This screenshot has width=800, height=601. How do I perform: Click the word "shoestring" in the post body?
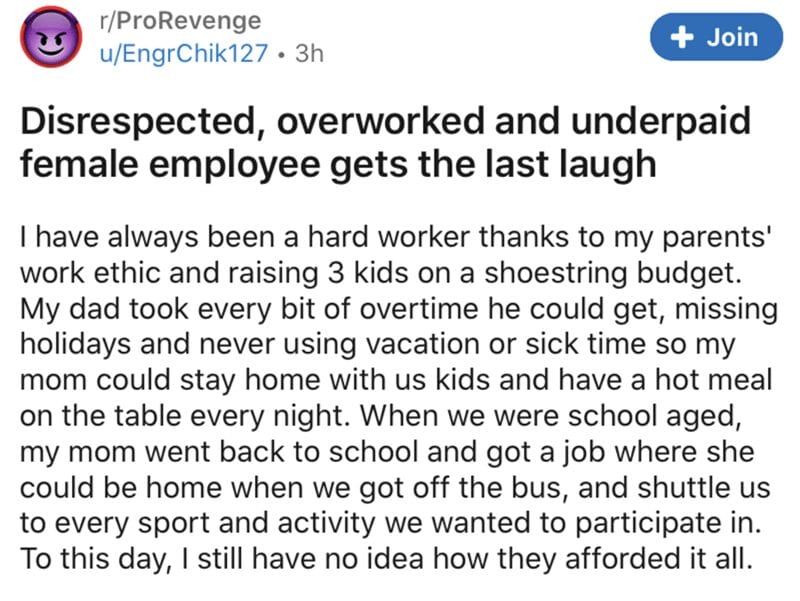(556, 273)
